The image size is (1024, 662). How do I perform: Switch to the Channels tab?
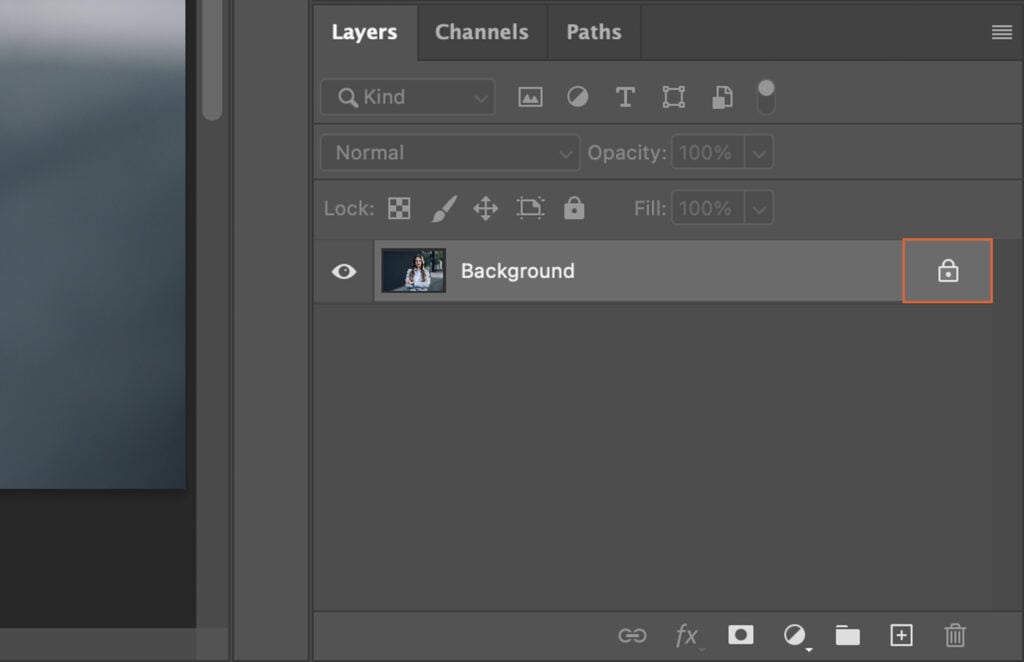point(482,31)
